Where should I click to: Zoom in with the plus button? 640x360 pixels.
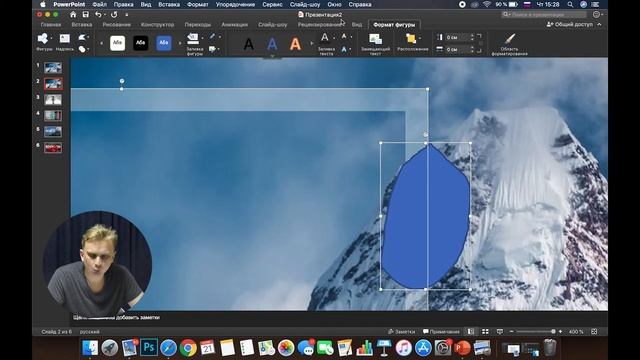[560, 331]
